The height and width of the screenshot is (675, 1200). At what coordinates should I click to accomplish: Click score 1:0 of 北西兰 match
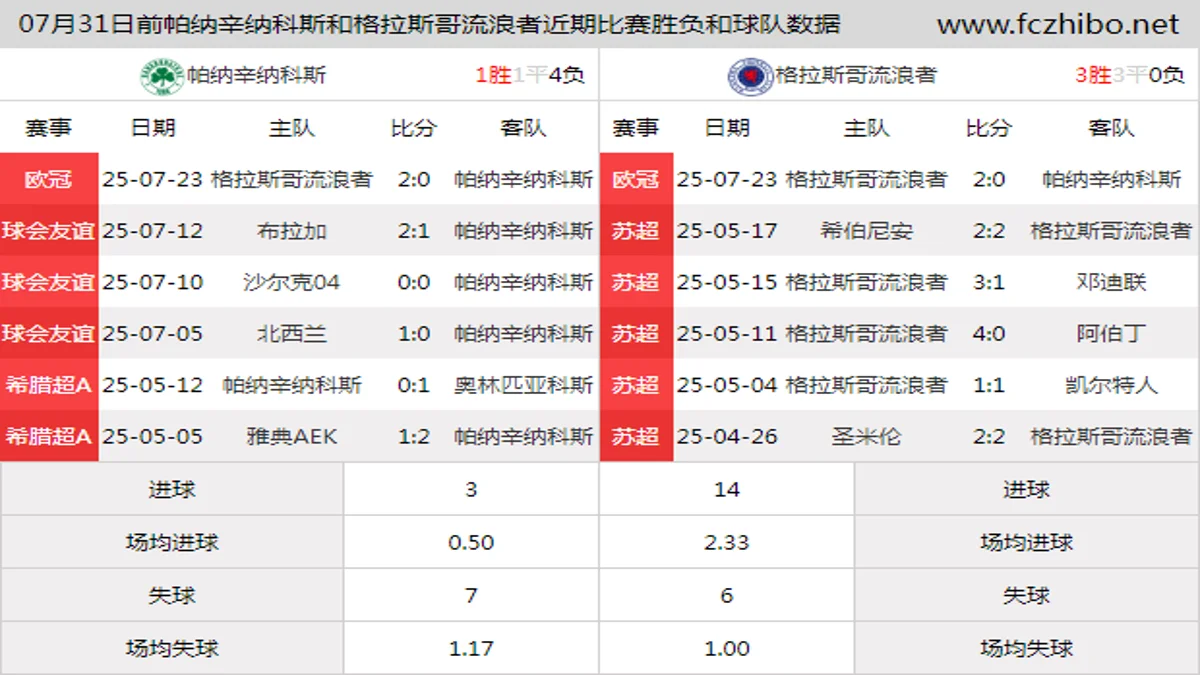pyautogui.click(x=414, y=333)
